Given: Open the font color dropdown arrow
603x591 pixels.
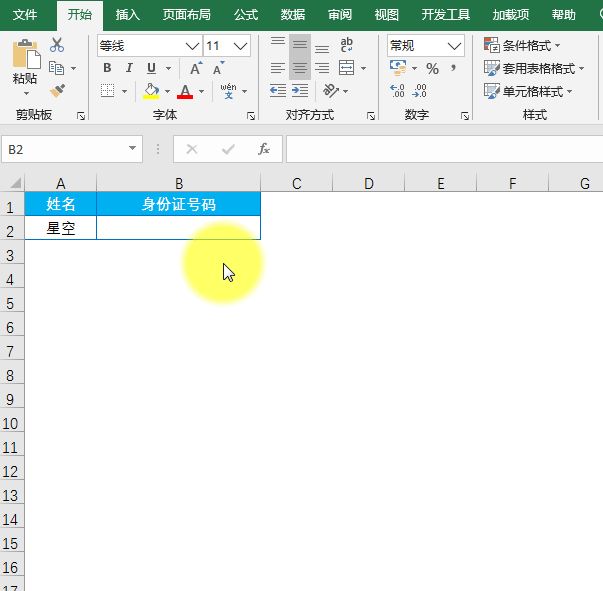Looking at the screenshot, I should [x=202, y=92].
